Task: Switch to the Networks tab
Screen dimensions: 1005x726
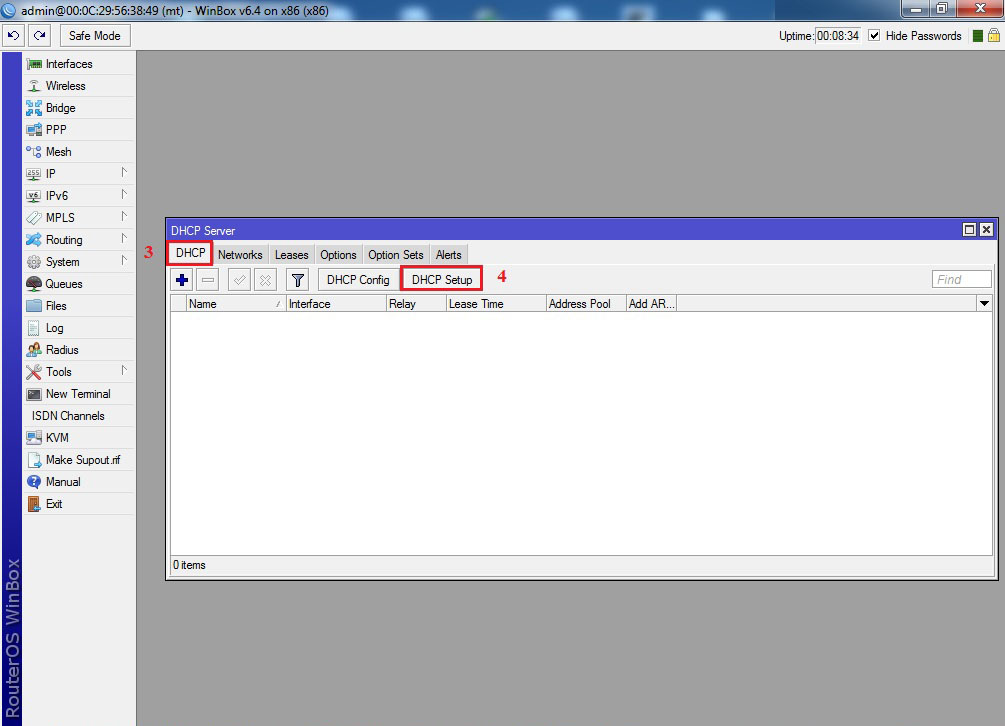Action: tap(240, 255)
